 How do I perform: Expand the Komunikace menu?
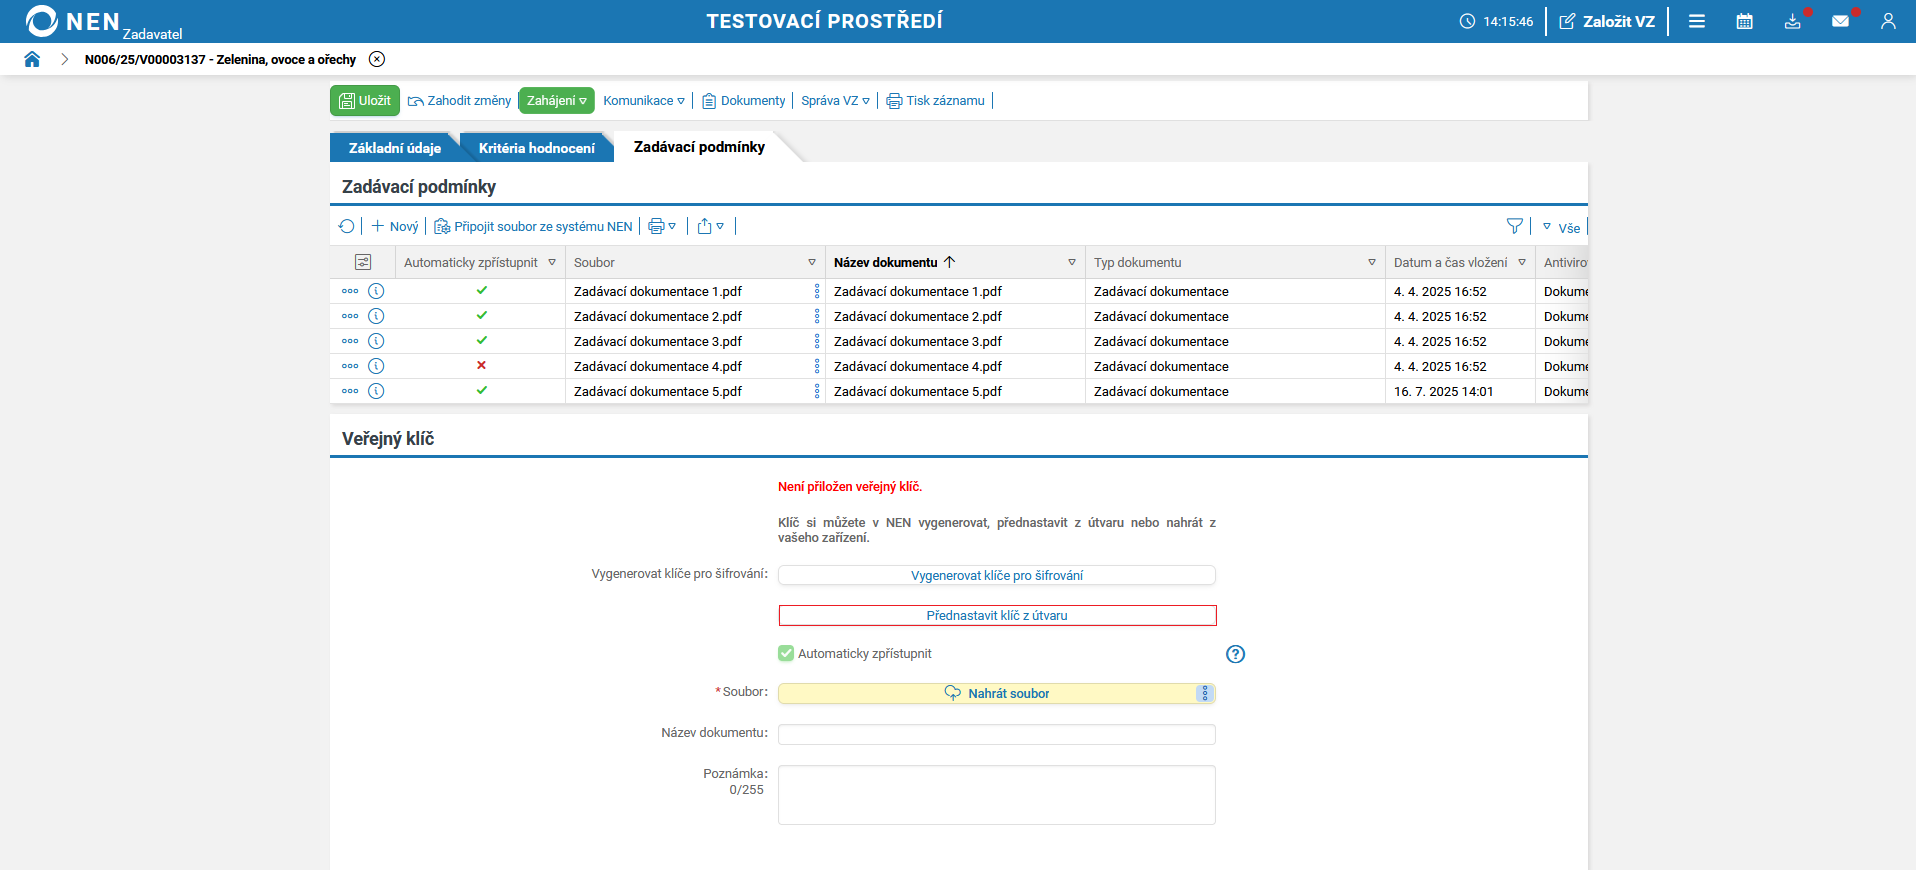[x=644, y=101]
